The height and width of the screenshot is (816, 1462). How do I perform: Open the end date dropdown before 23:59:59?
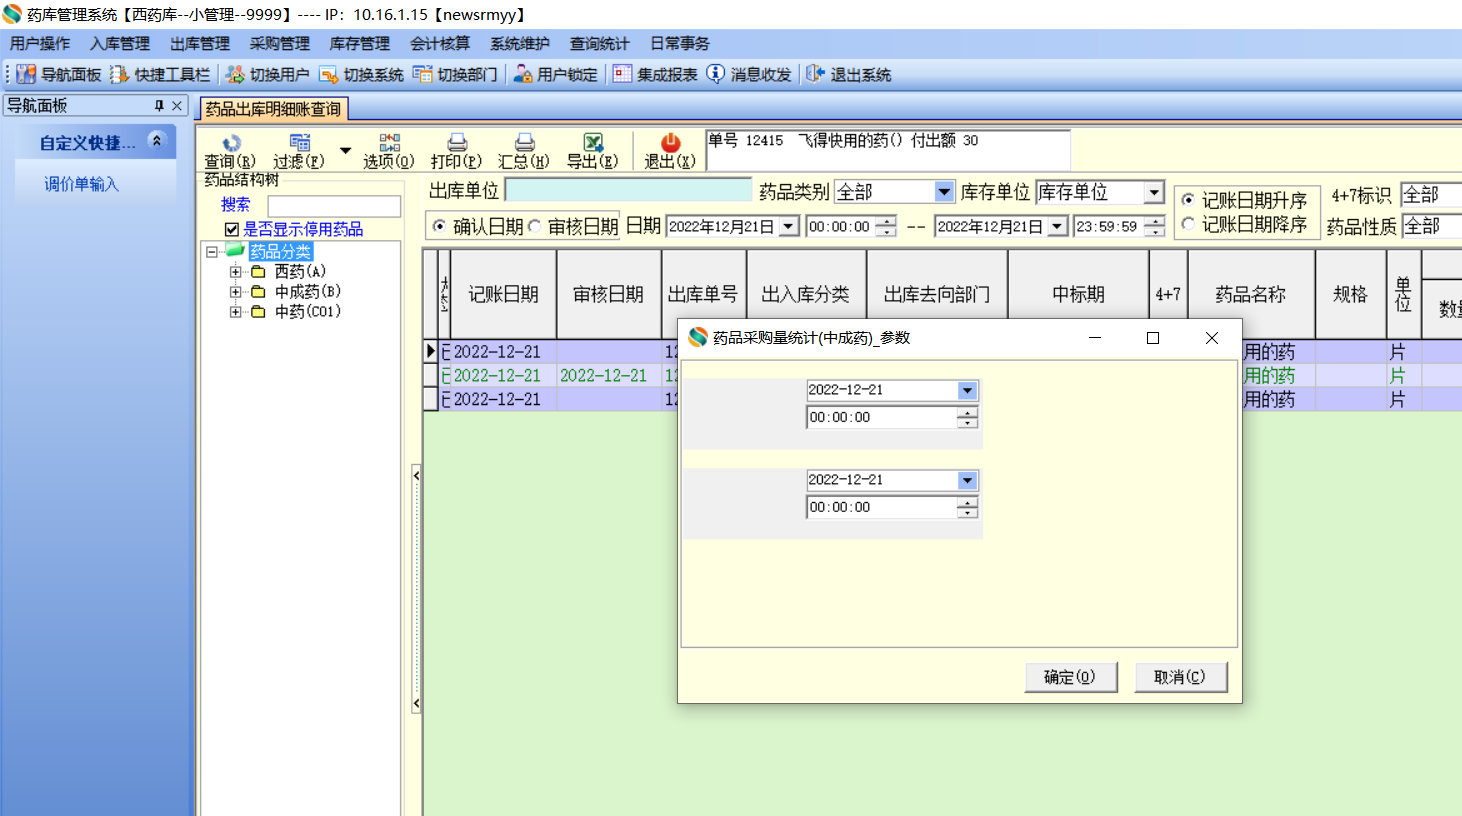1057,227
